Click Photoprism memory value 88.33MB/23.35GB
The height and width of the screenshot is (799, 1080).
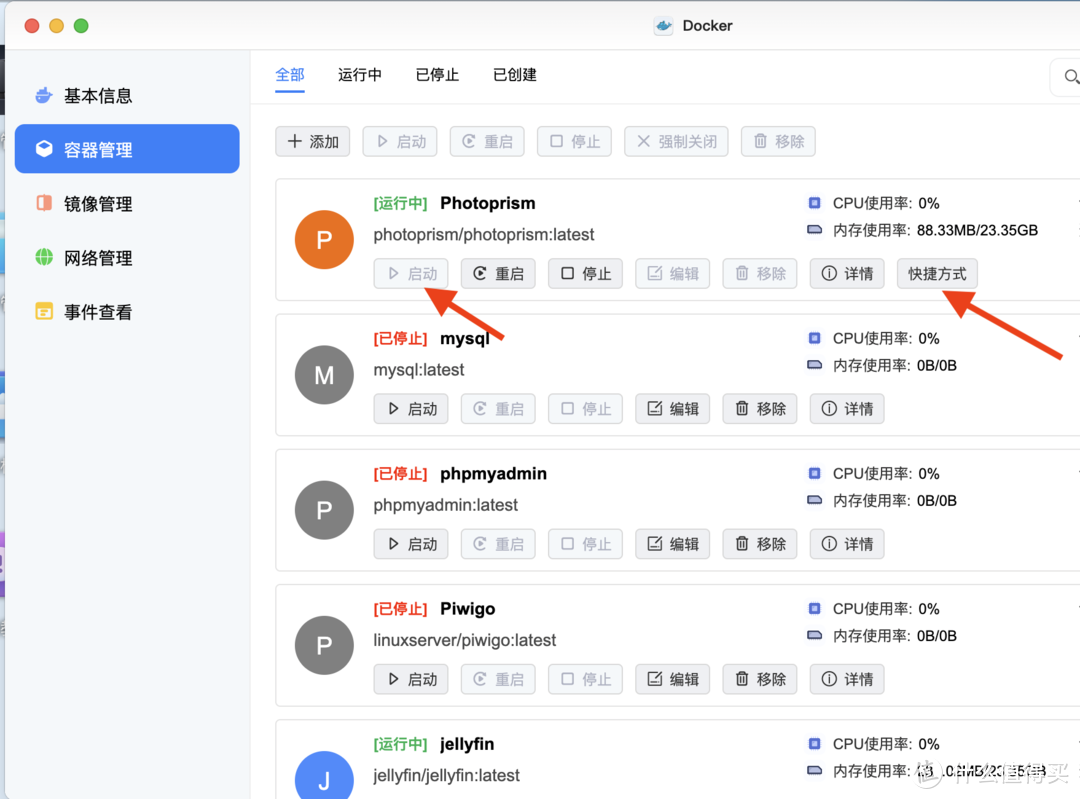[977, 230]
